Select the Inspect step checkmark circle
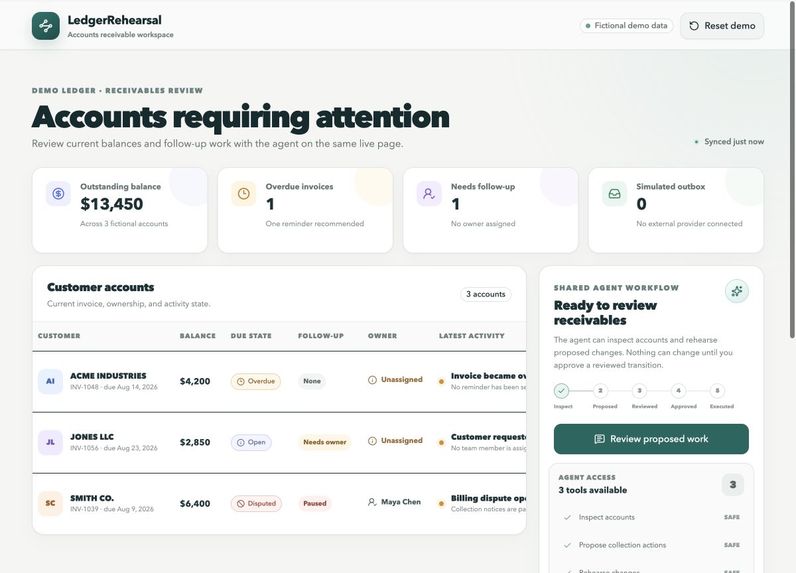Viewport: 796px width, 573px height. click(561, 391)
